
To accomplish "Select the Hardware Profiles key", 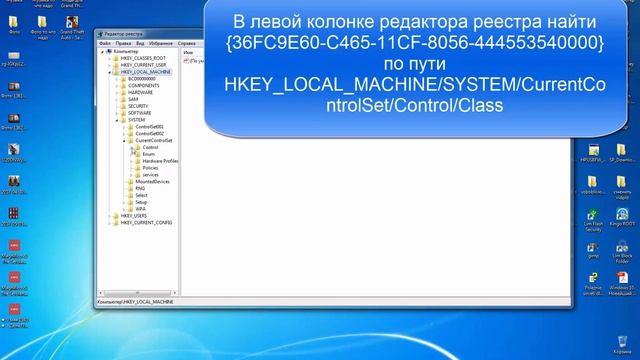I will click(x=160, y=161).
